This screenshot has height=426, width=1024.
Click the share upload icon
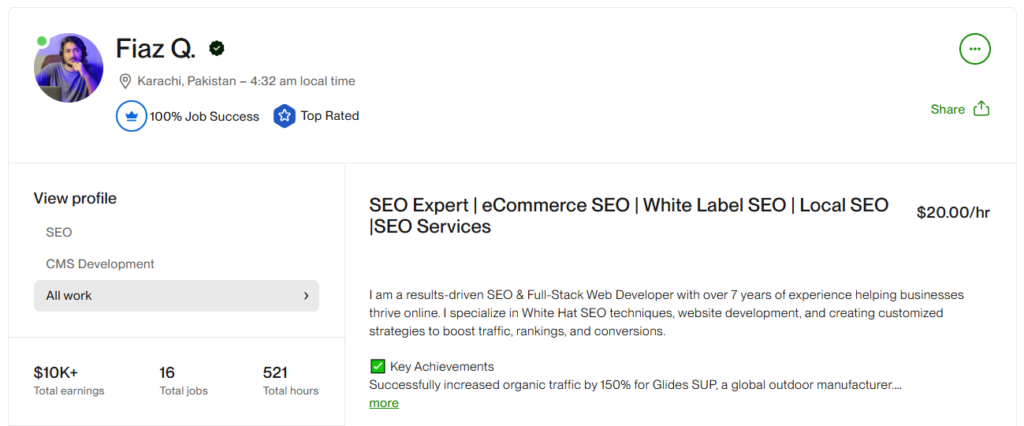click(982, 109)
